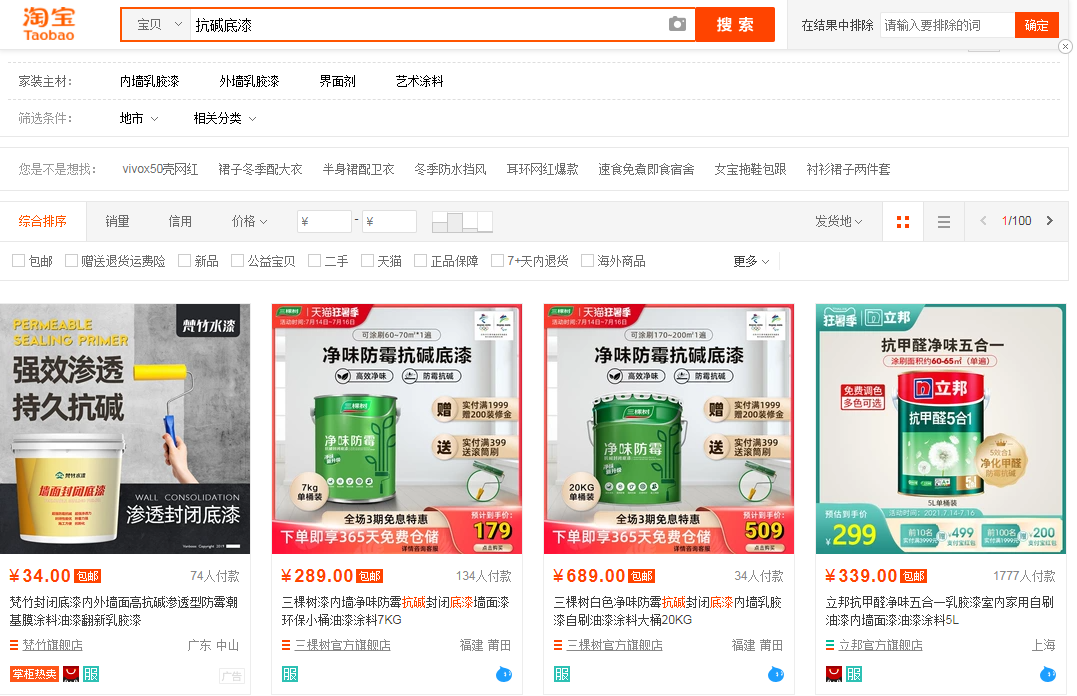This screenshot has width=1077, height=696.
Task: Open 三棵树官方旗舰店 link under ¥289.00 product
Action: tap(343, 645)
